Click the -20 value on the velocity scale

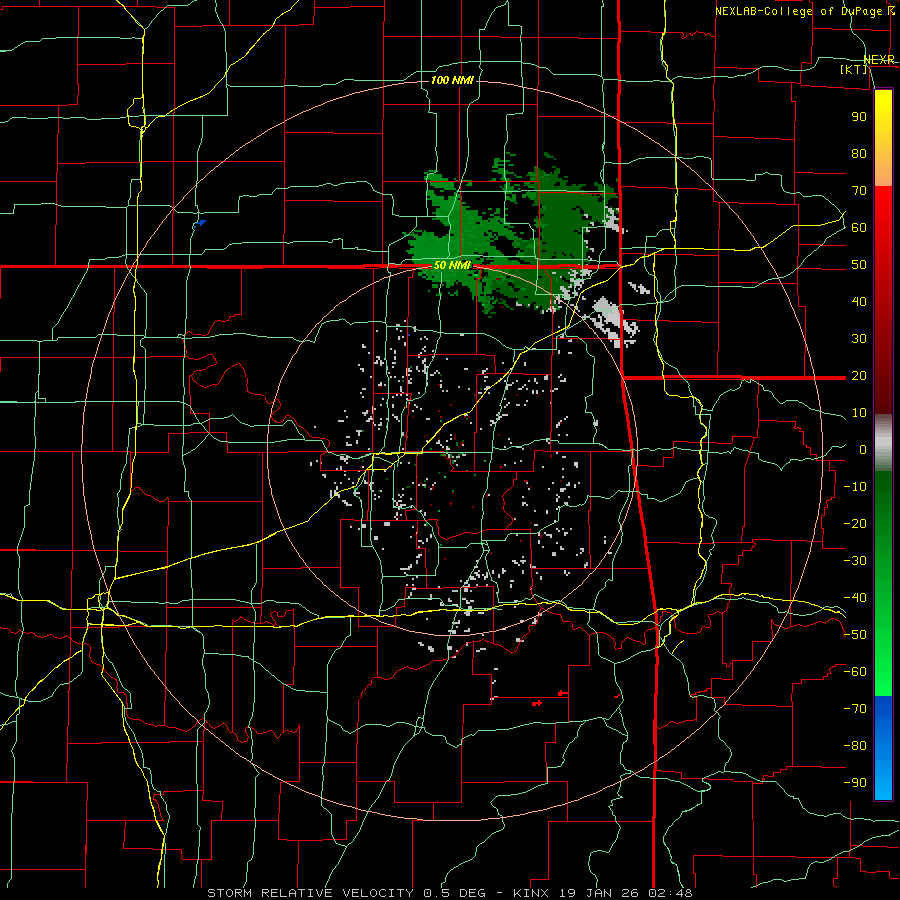[x=855, y=524]
